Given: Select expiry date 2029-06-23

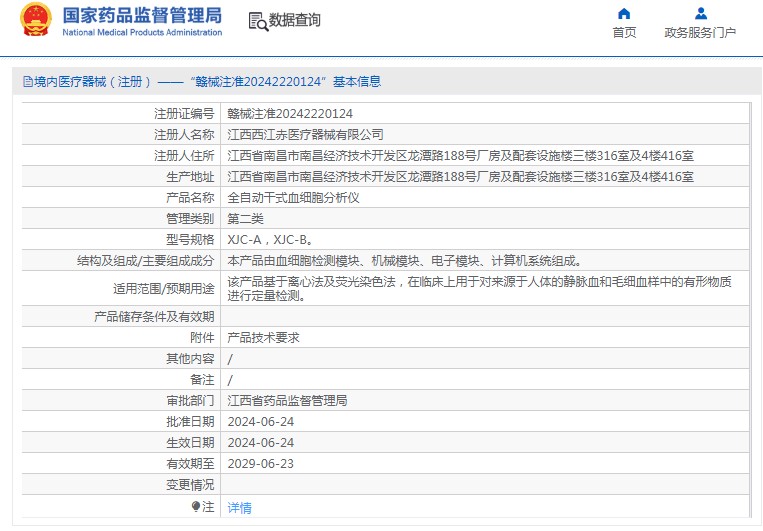Looking at the screenshot, I should pyautogui.click(x=261, y=463).
